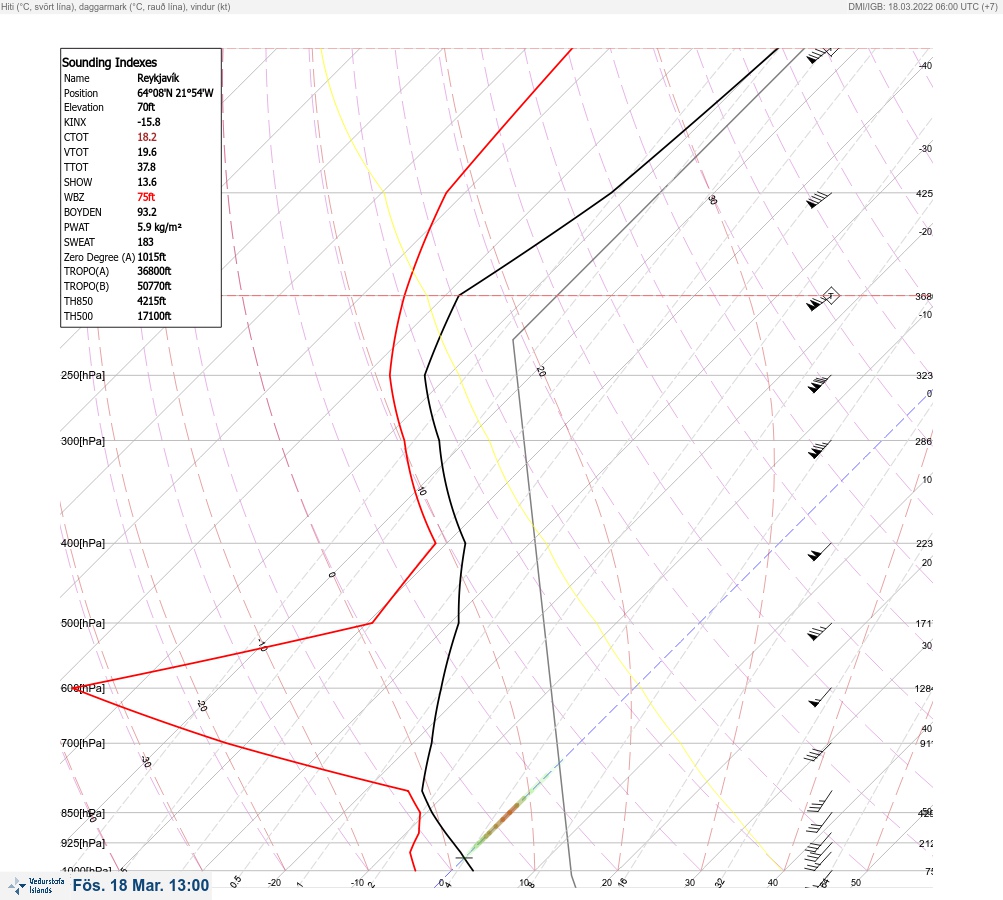Click the TH500 value '17100ft'
This screenshot has height=900, width=1003.
pyautogui.click(x=154, y=316)
